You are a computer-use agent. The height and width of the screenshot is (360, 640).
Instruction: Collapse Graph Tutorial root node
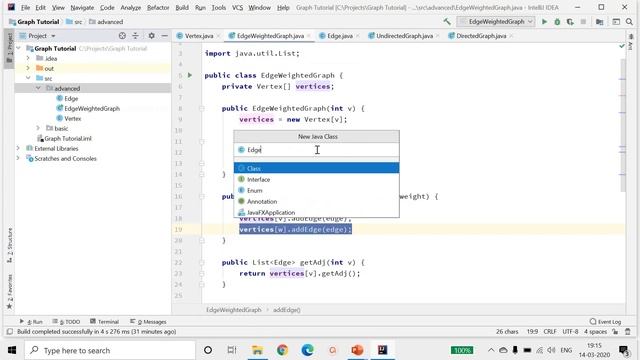(18, 48)
